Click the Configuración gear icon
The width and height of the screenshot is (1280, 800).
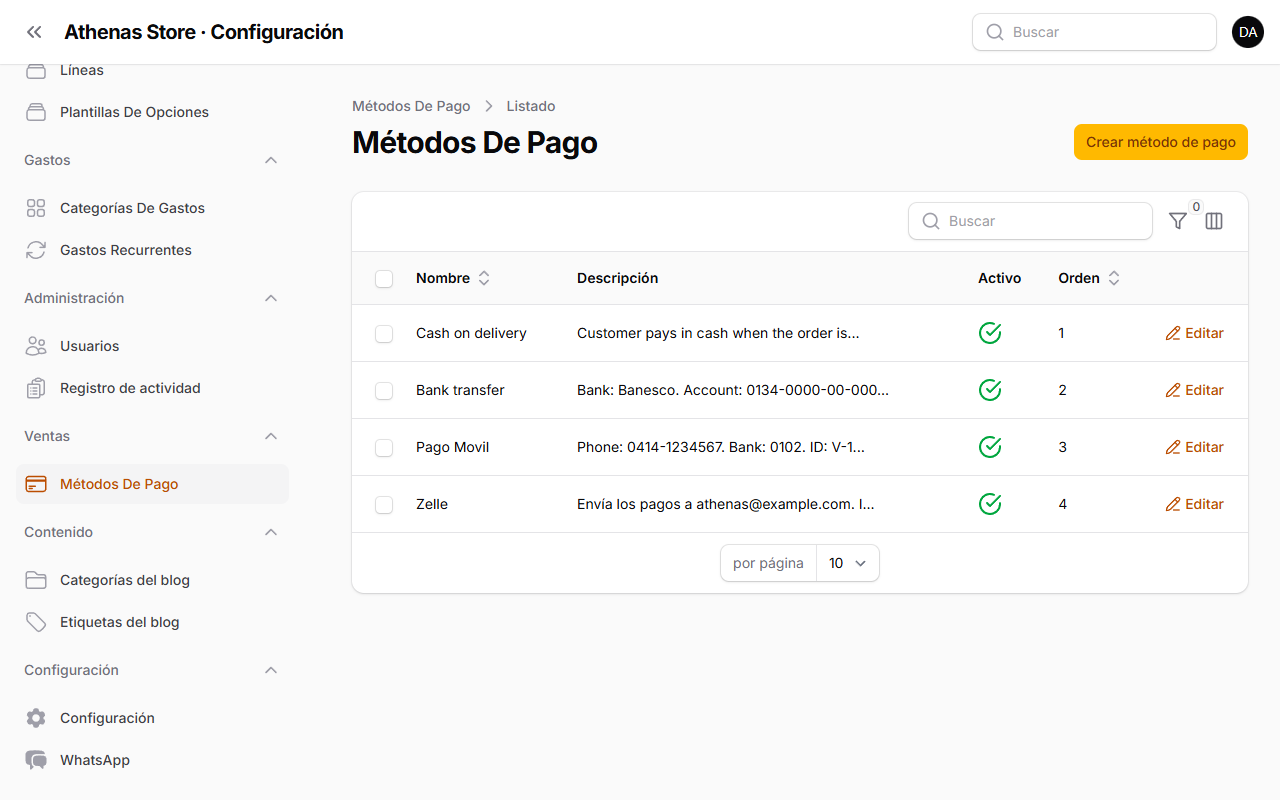coord(36,718)
